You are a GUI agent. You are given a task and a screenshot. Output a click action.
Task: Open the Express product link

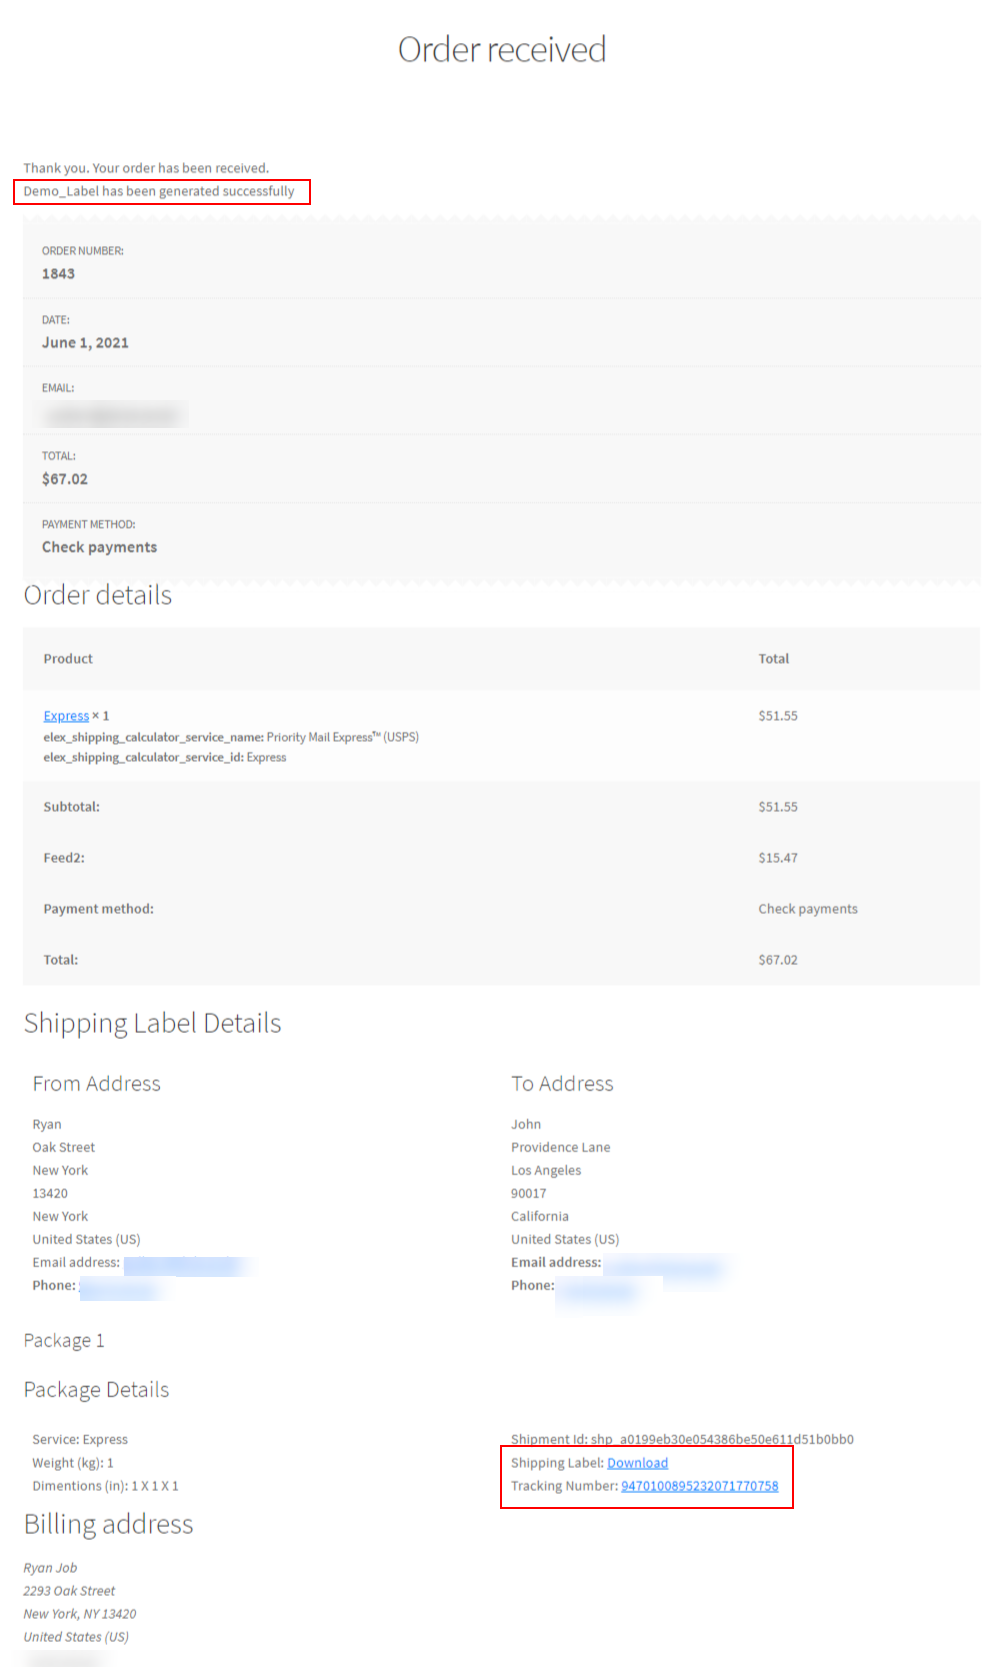[x=66, y=716]
